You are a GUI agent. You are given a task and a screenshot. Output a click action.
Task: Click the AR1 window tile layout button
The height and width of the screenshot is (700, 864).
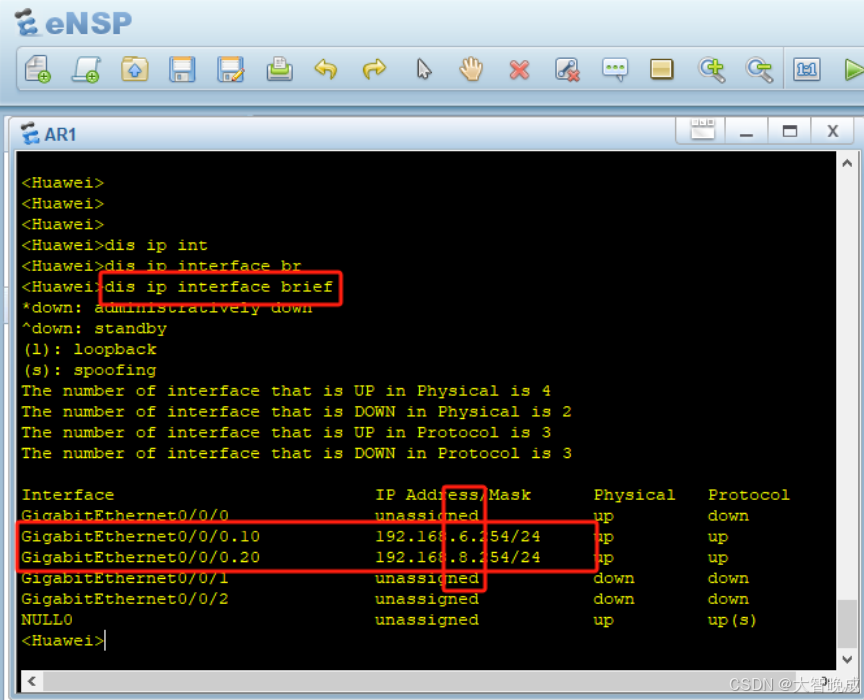(x=703, y=130)
